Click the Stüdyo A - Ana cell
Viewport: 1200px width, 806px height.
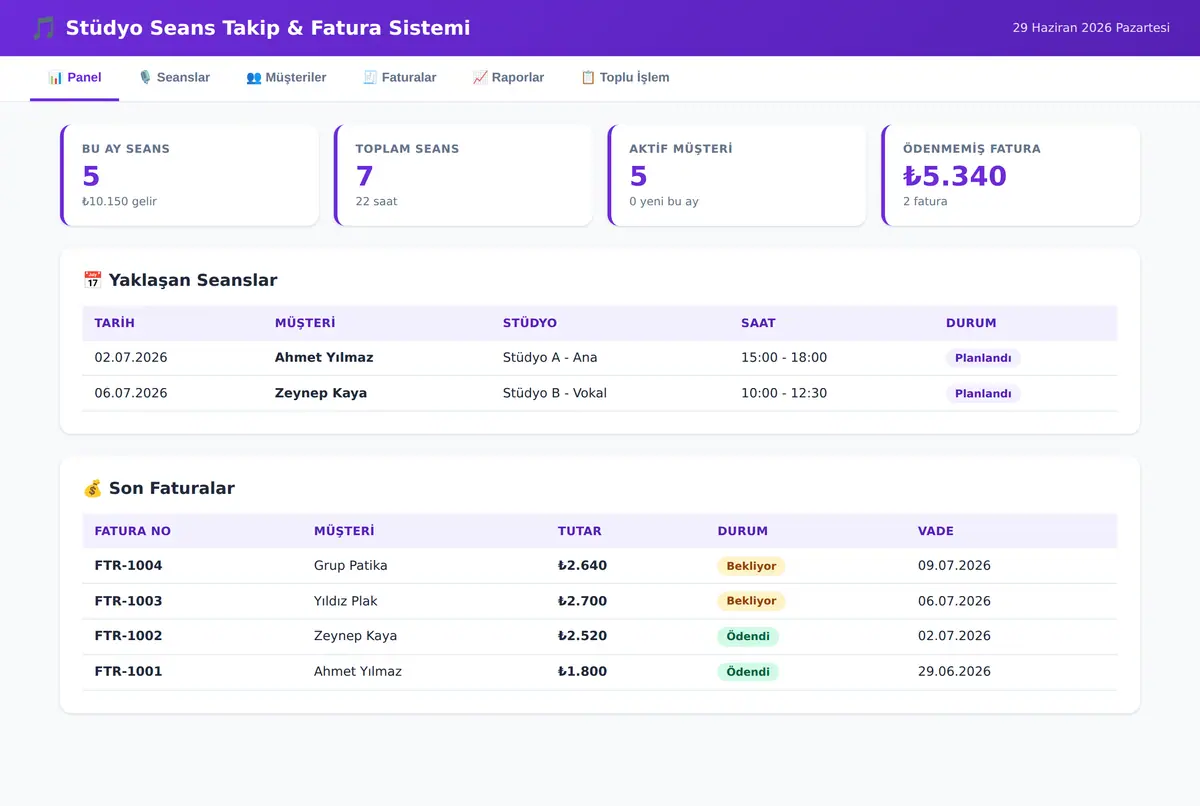point(550,358)
